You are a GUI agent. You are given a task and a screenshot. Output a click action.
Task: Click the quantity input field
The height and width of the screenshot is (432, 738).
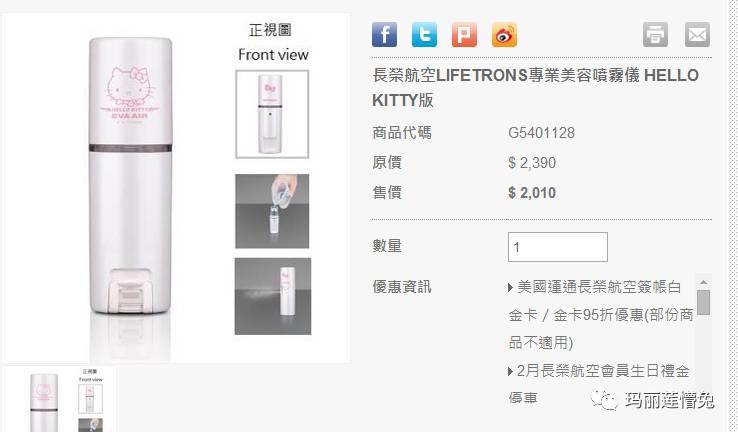[558, 247]
